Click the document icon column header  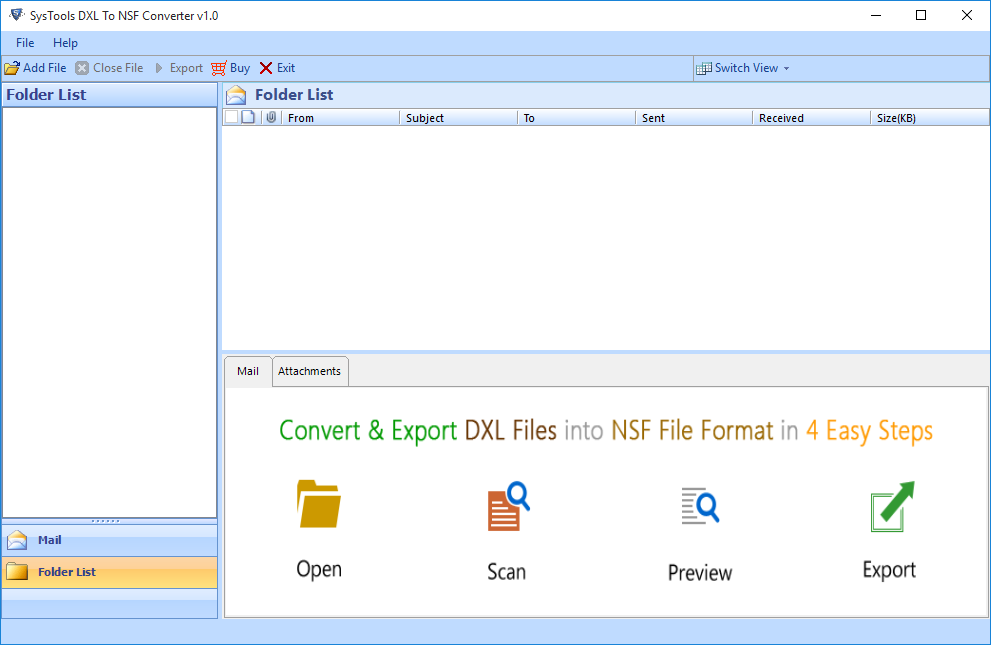[x=248, y=117]
